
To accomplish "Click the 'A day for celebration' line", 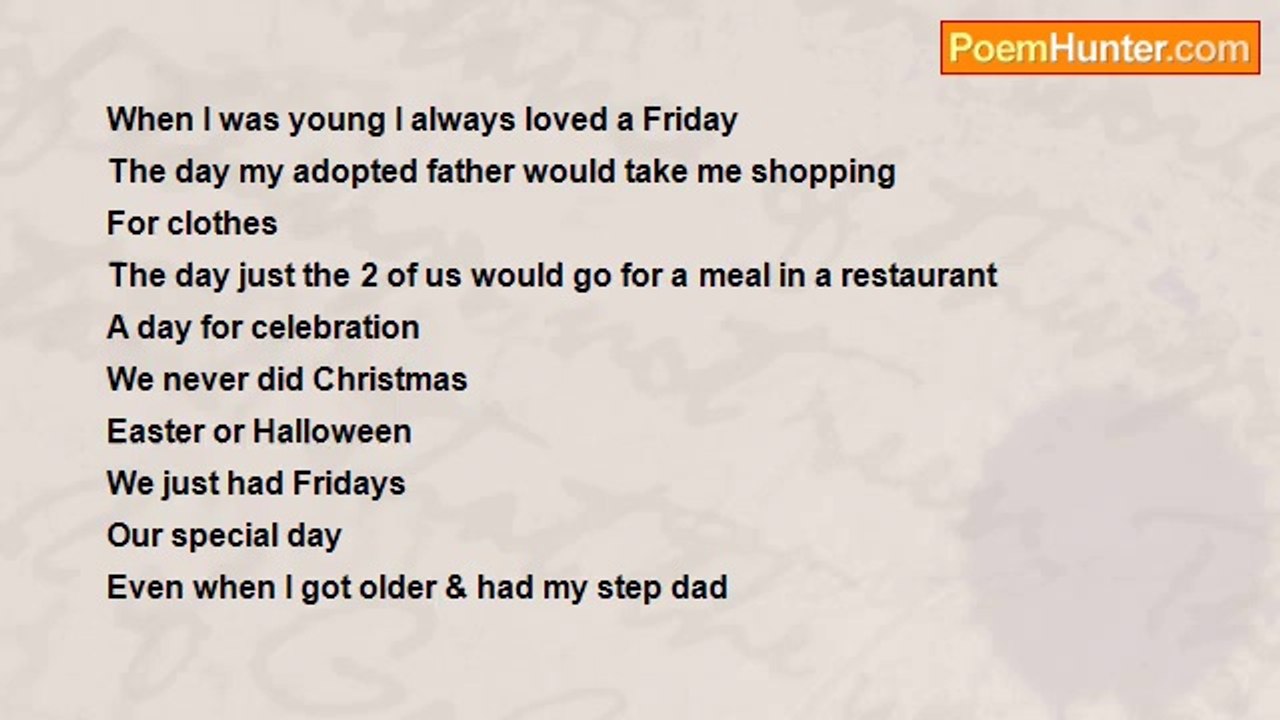I will 263,327.
